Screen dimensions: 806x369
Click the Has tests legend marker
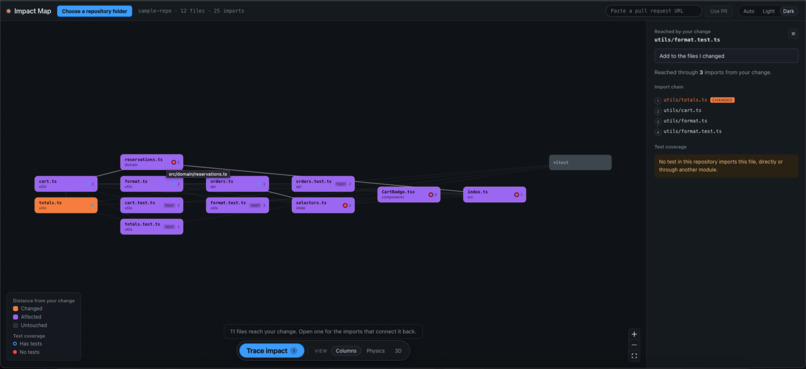15,344
